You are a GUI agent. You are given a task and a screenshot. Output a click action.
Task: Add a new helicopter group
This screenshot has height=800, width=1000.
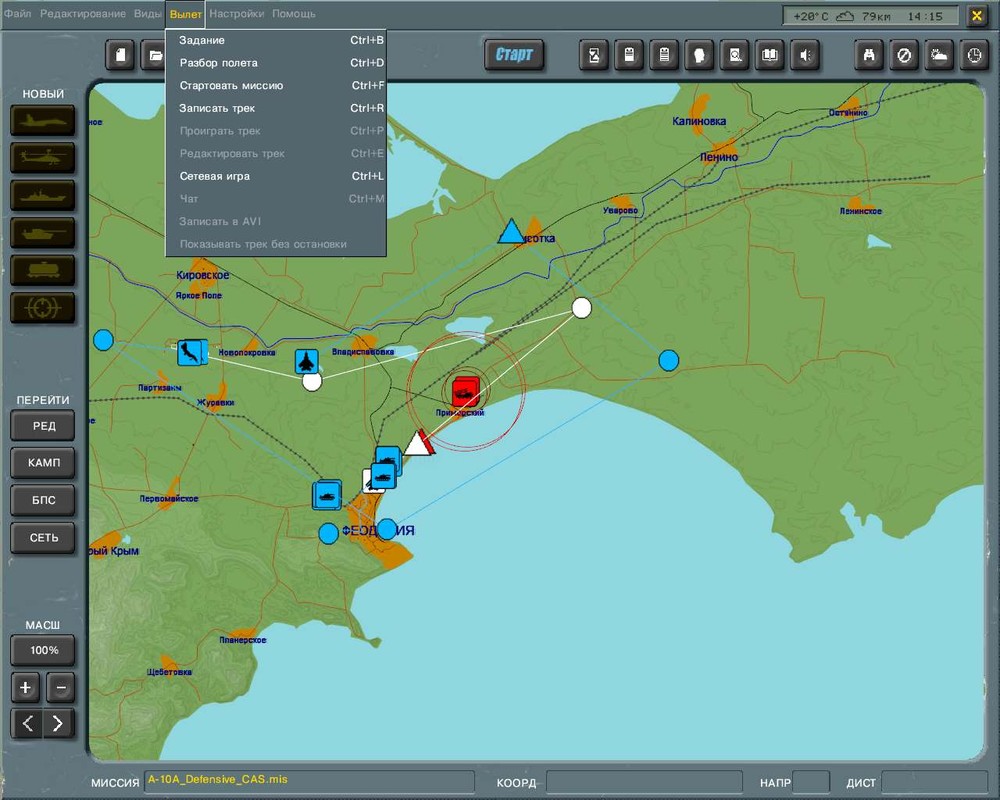point(43,158)
